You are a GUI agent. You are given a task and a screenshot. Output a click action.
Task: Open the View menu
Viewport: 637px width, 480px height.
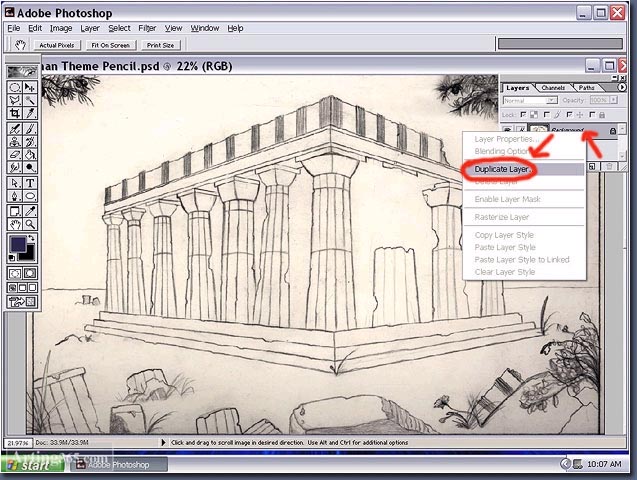coord(173,28)
